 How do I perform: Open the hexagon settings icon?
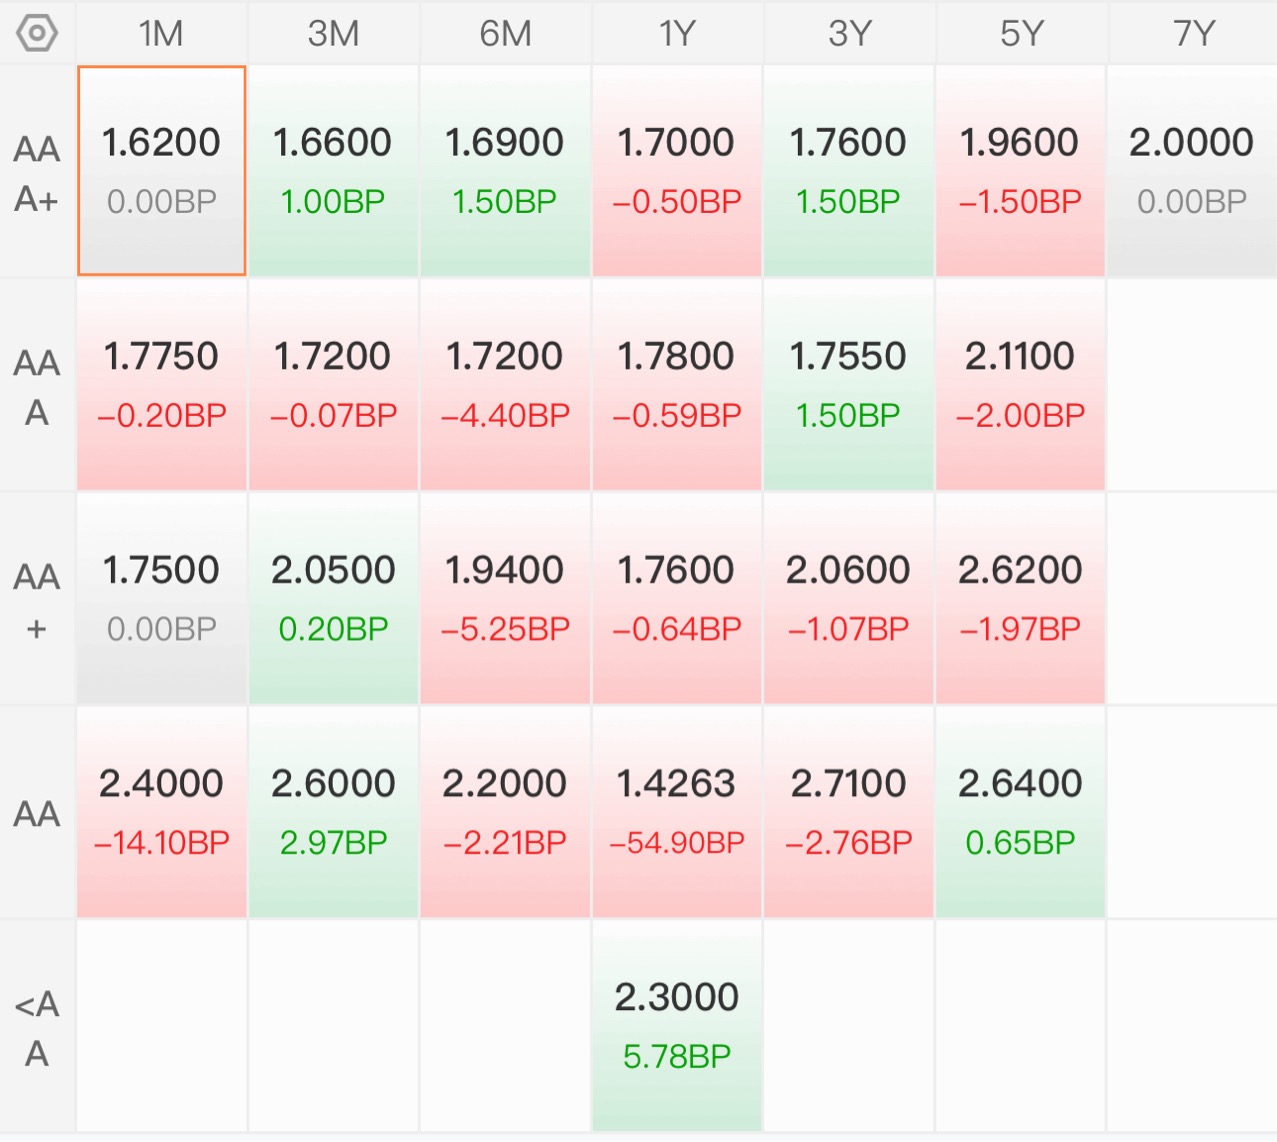point(37,34)
